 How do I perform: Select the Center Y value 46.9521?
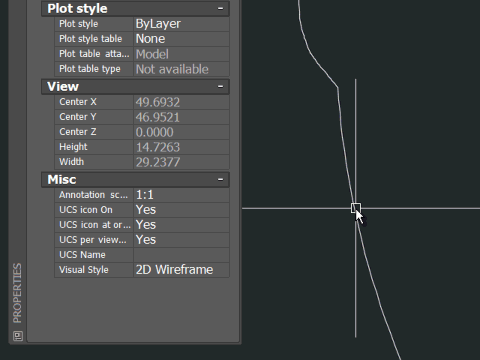click(x=181, y=117)
